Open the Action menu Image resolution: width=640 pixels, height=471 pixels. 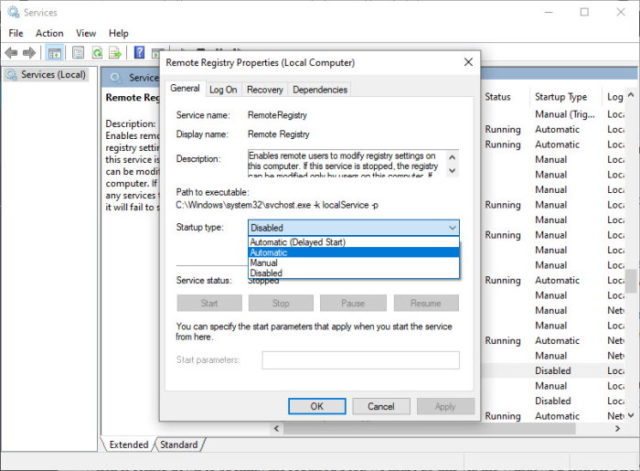click(x=49, y=33)
